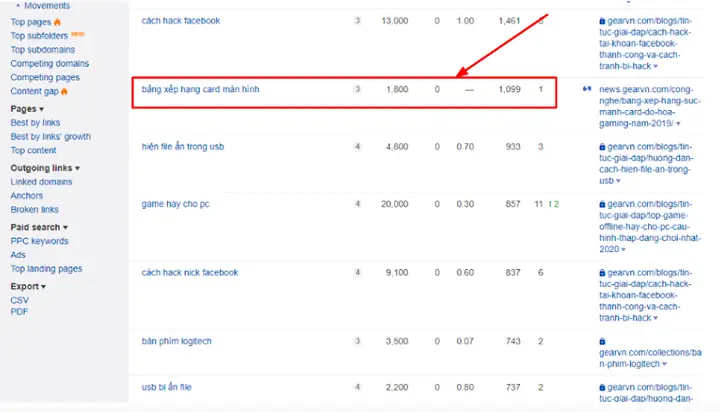Open keyword 'bảng xếp hạng card màn hình'
720x412 pixels.
(x=200, y=89)
